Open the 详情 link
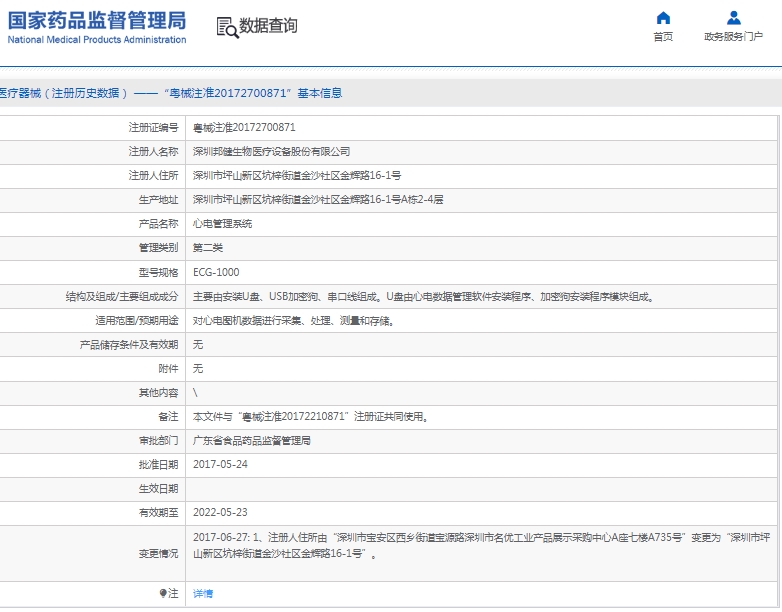Viewport: 782px width, 612px height. [203, 594]
